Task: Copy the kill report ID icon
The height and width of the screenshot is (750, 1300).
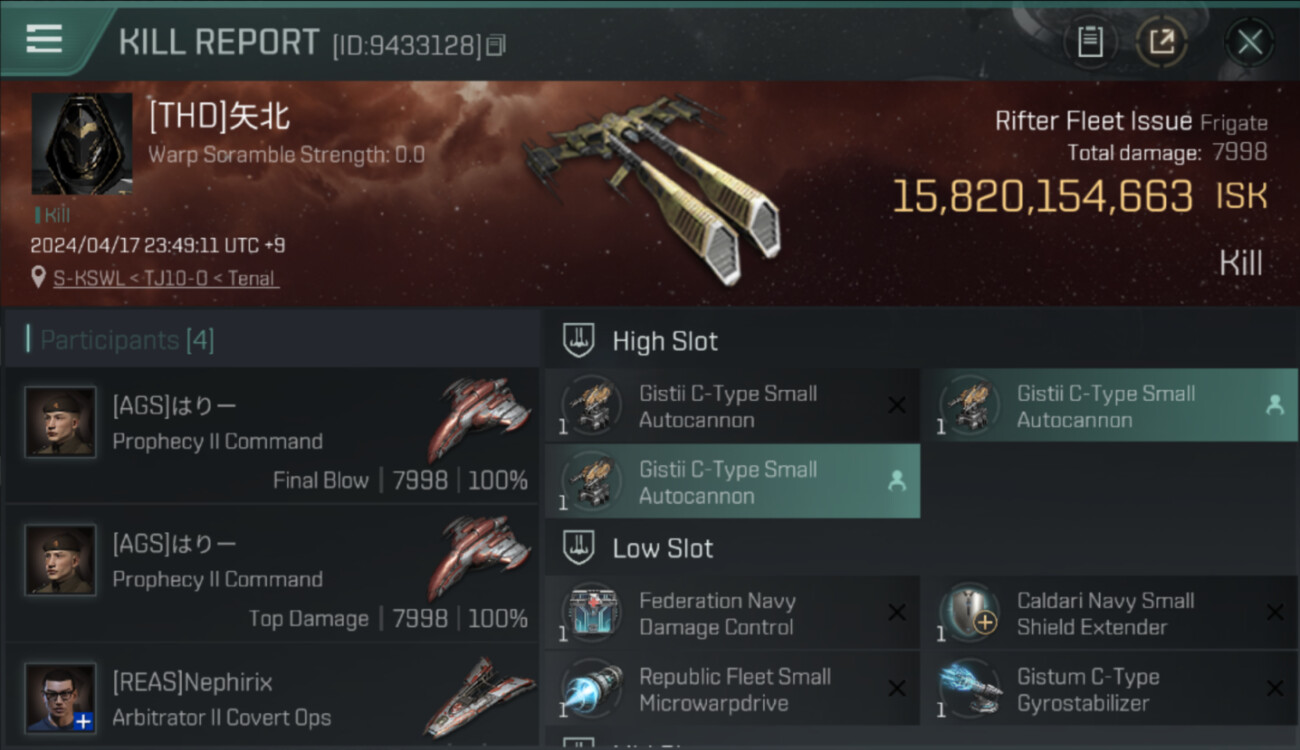Action: [x=496, y=45]
